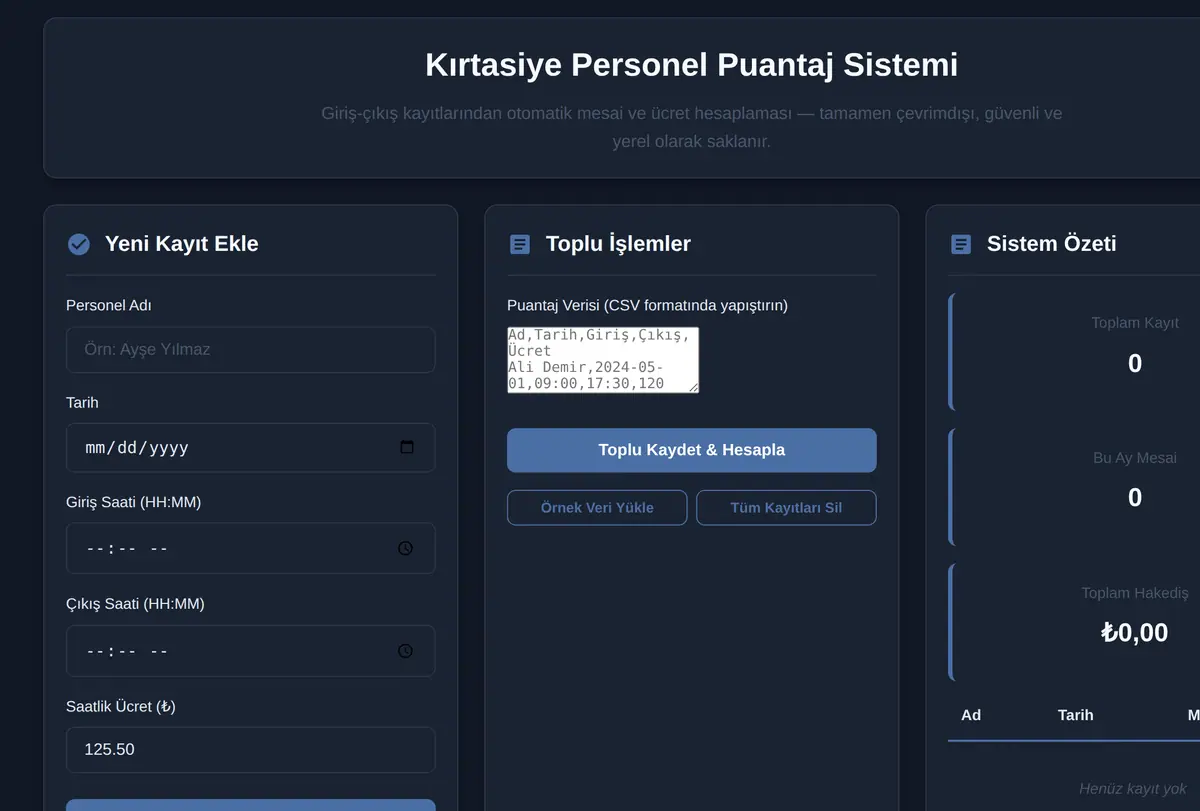
Task: Open the clock picker in Giriş Saati field
Action: coord(405,548)
